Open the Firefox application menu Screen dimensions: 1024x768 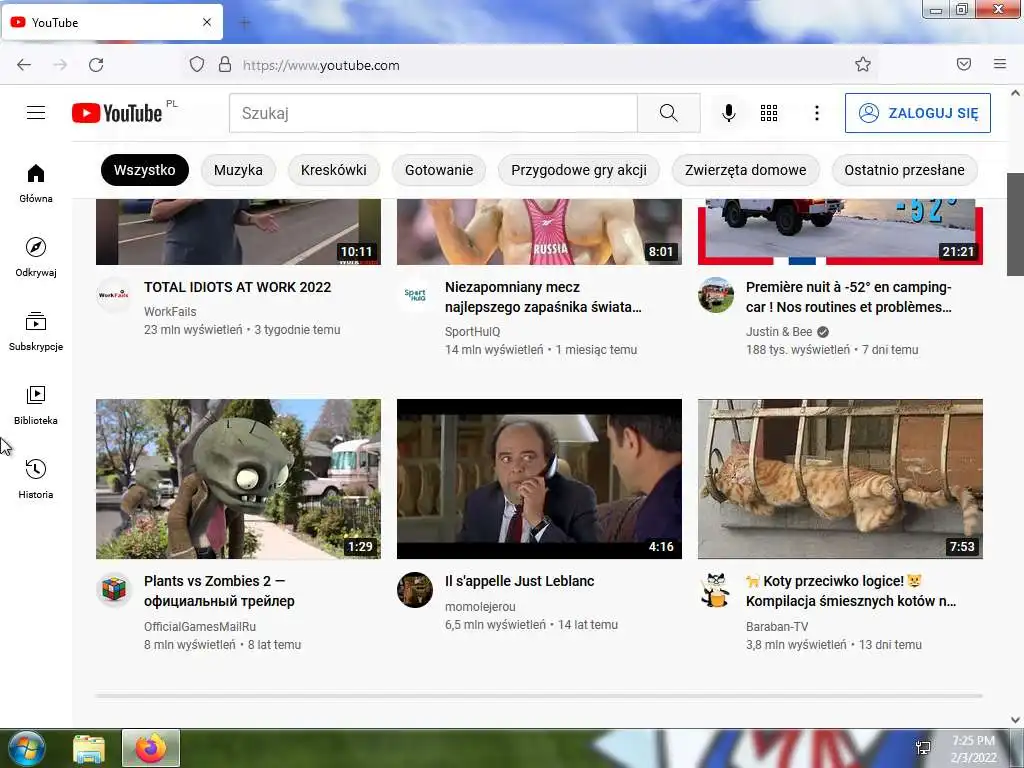point(1000,64)
